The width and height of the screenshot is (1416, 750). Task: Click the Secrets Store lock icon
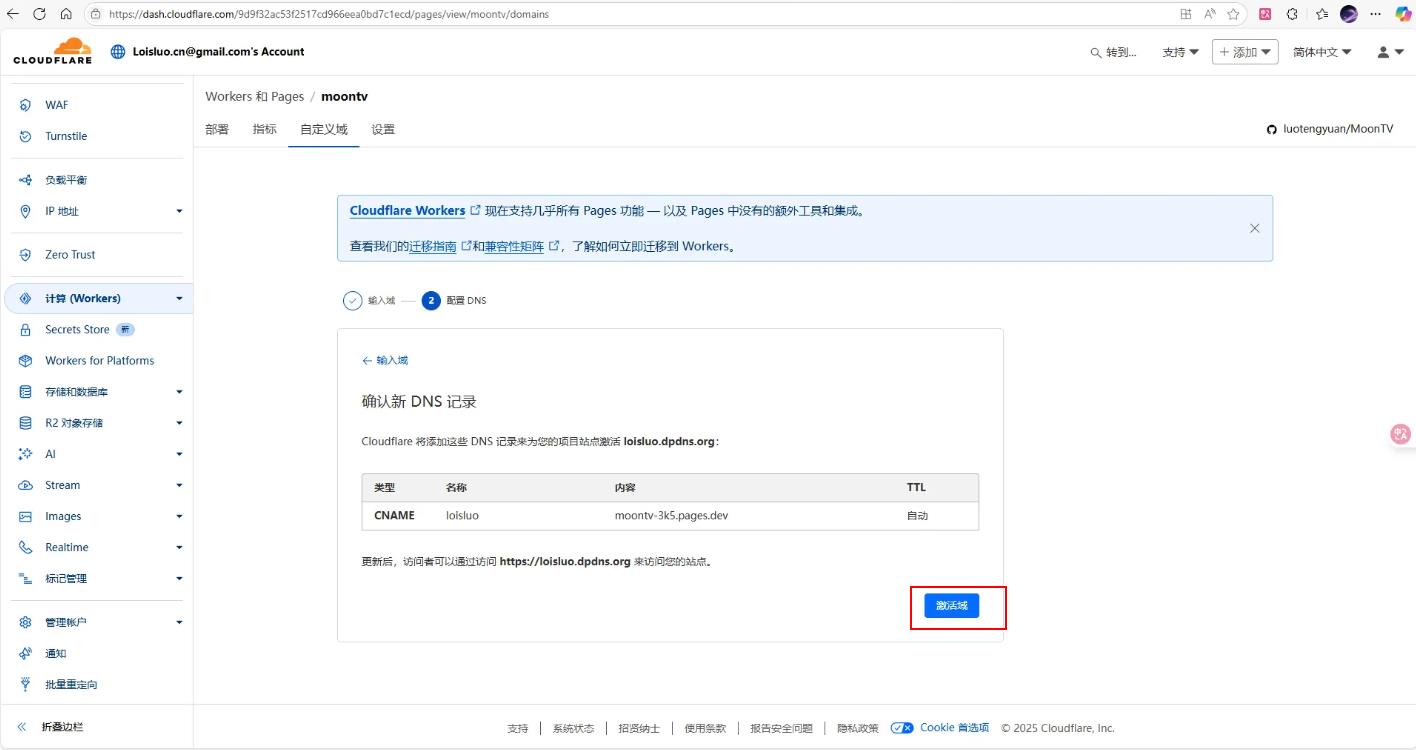pos(25,329)
